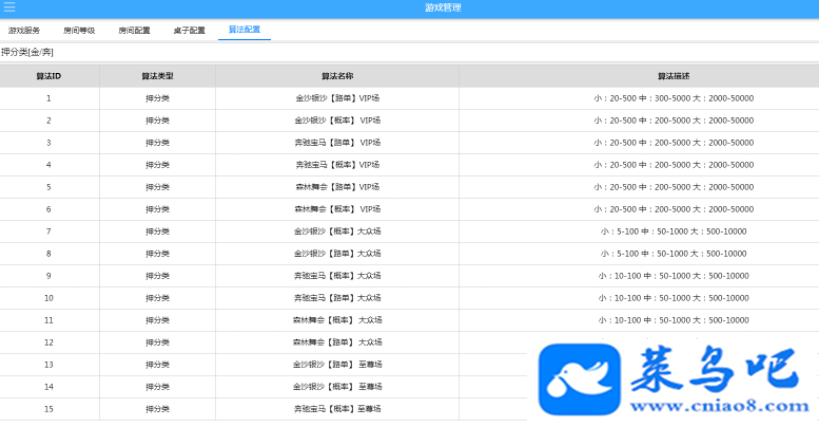Click the 算法描述 column header
This screenshot has width=822, height=427.
coord(674,76)
